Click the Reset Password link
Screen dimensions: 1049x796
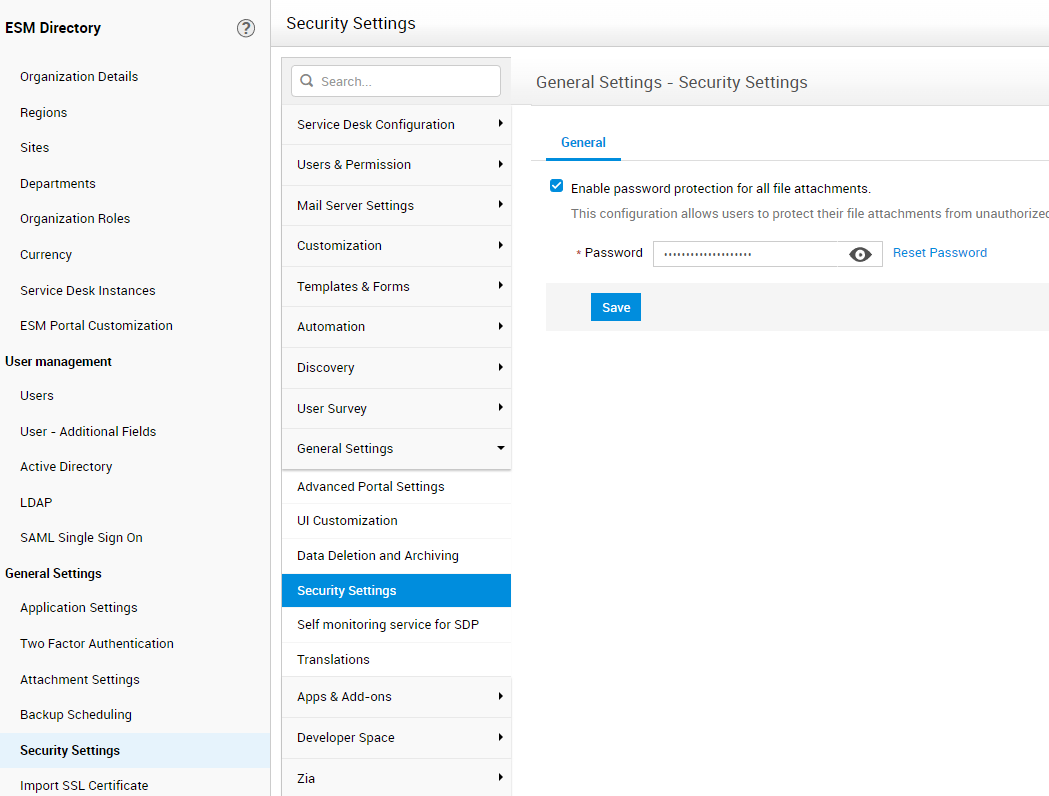(x=939, y=253)
